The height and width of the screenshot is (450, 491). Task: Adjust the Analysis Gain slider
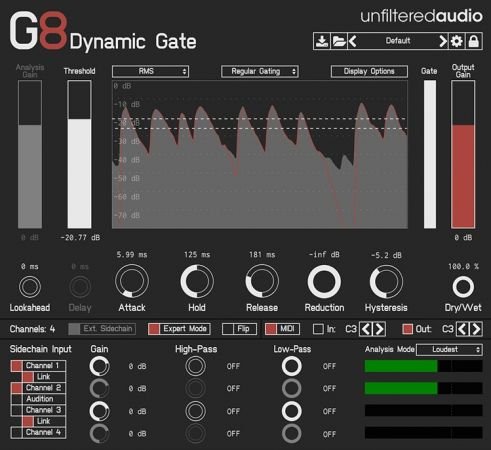tap(30, 154)
